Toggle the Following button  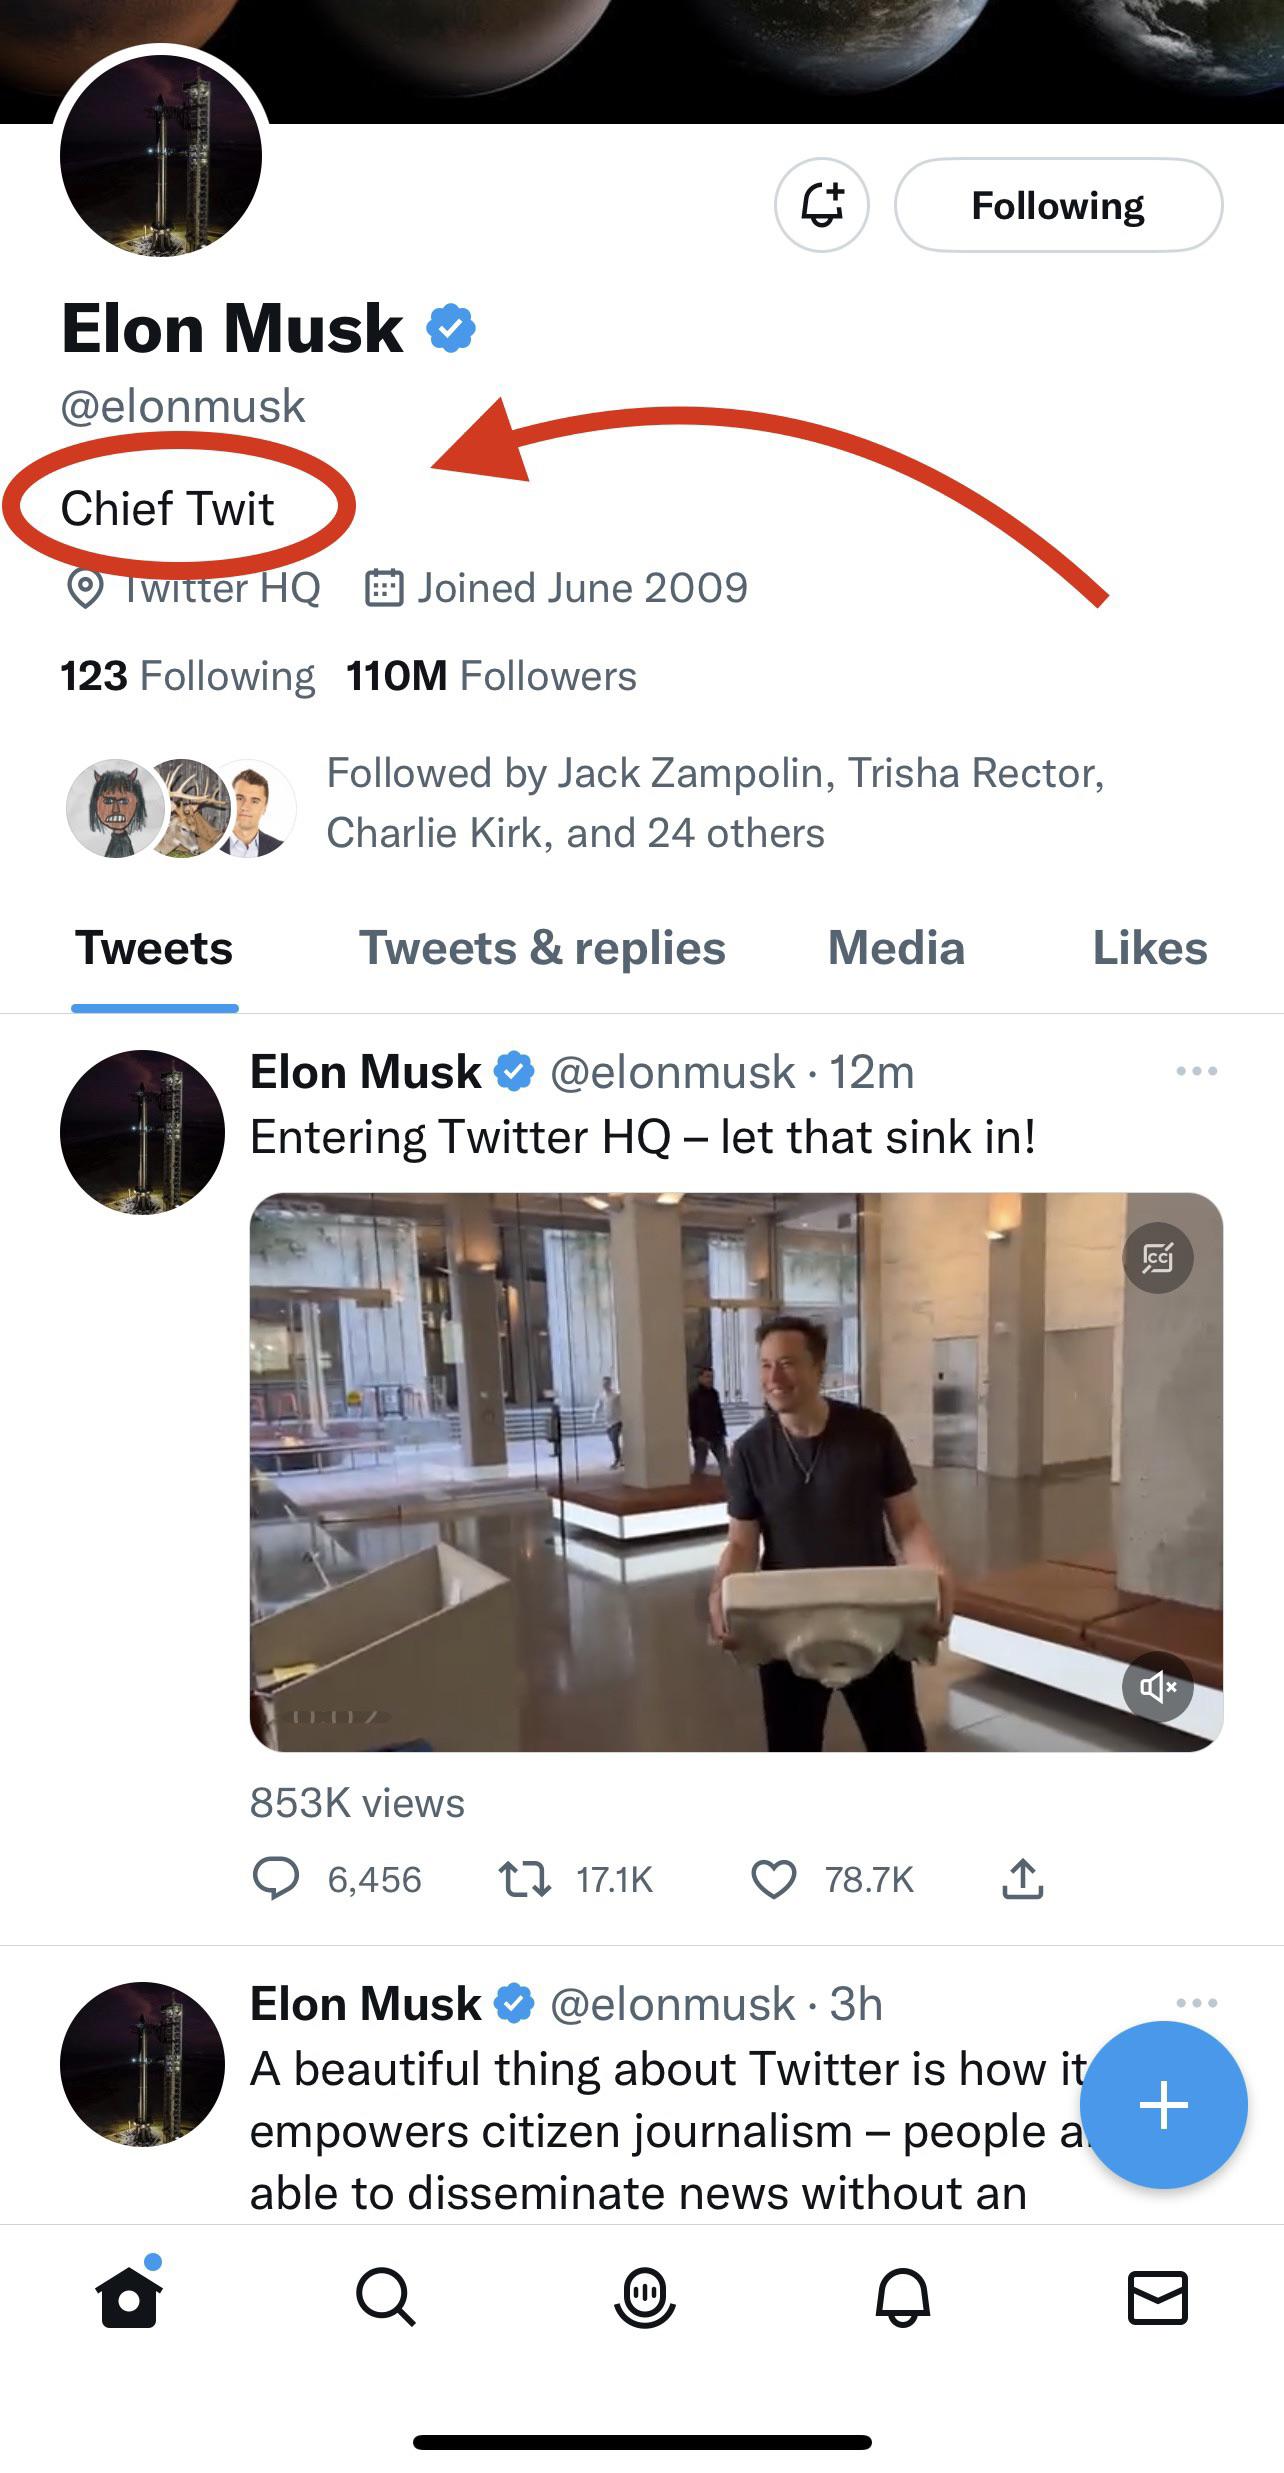click(x=1058, y=205)
